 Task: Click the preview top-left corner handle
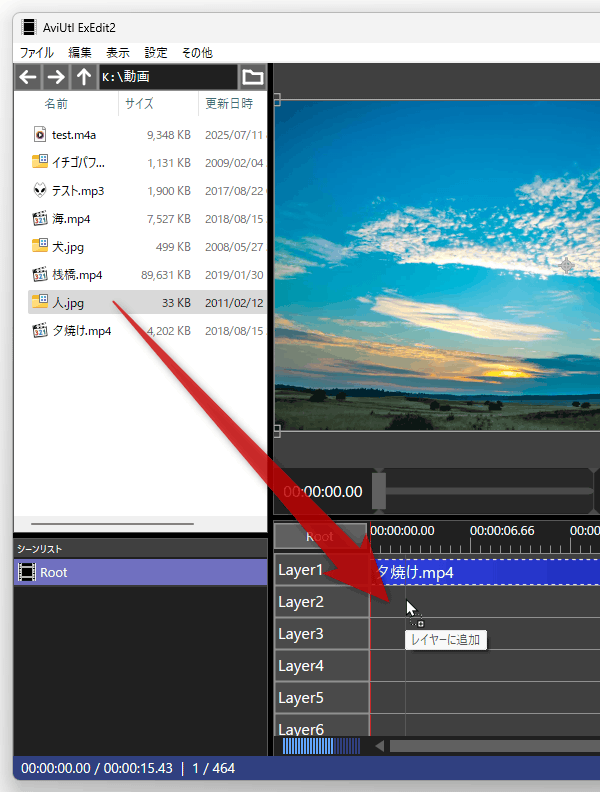click(277, 100)
